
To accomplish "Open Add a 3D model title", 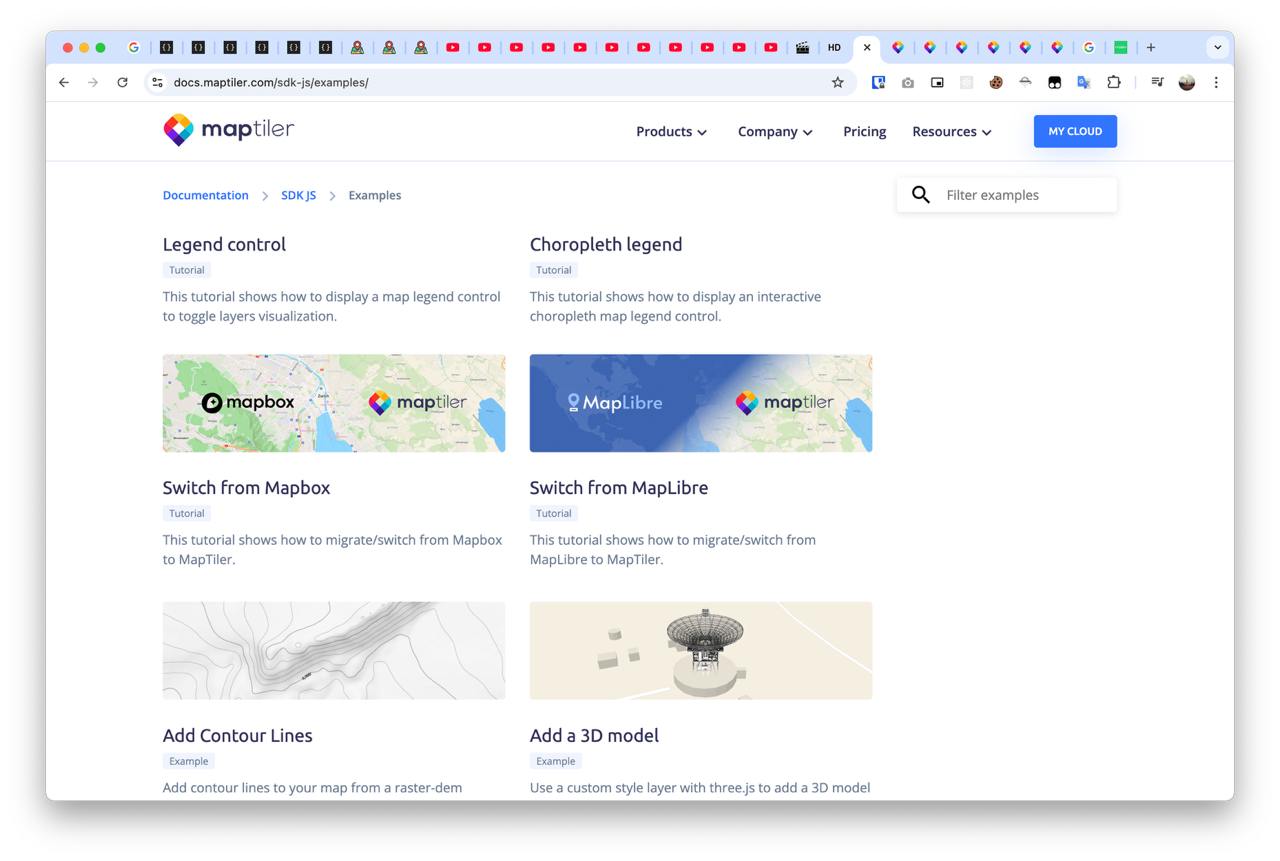I will [x=594, y=735].
